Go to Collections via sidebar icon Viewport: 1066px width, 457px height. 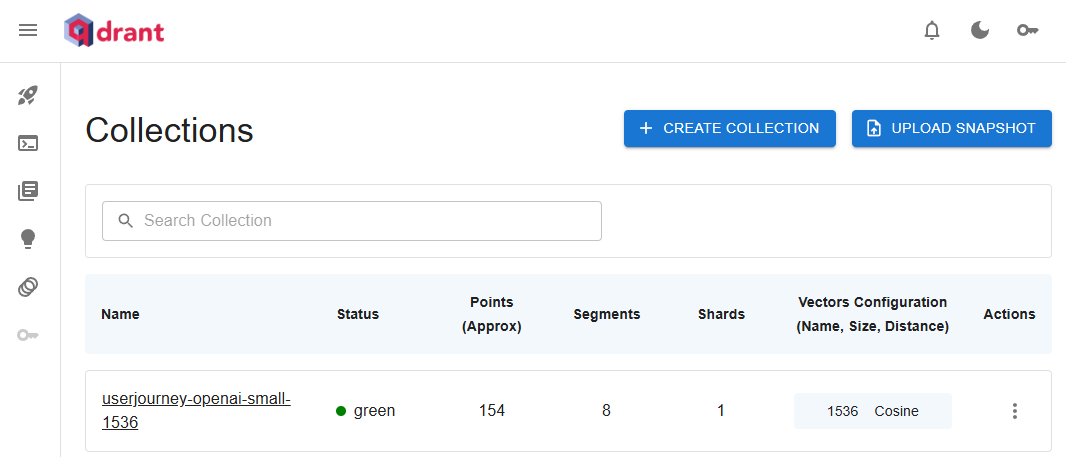28,191
